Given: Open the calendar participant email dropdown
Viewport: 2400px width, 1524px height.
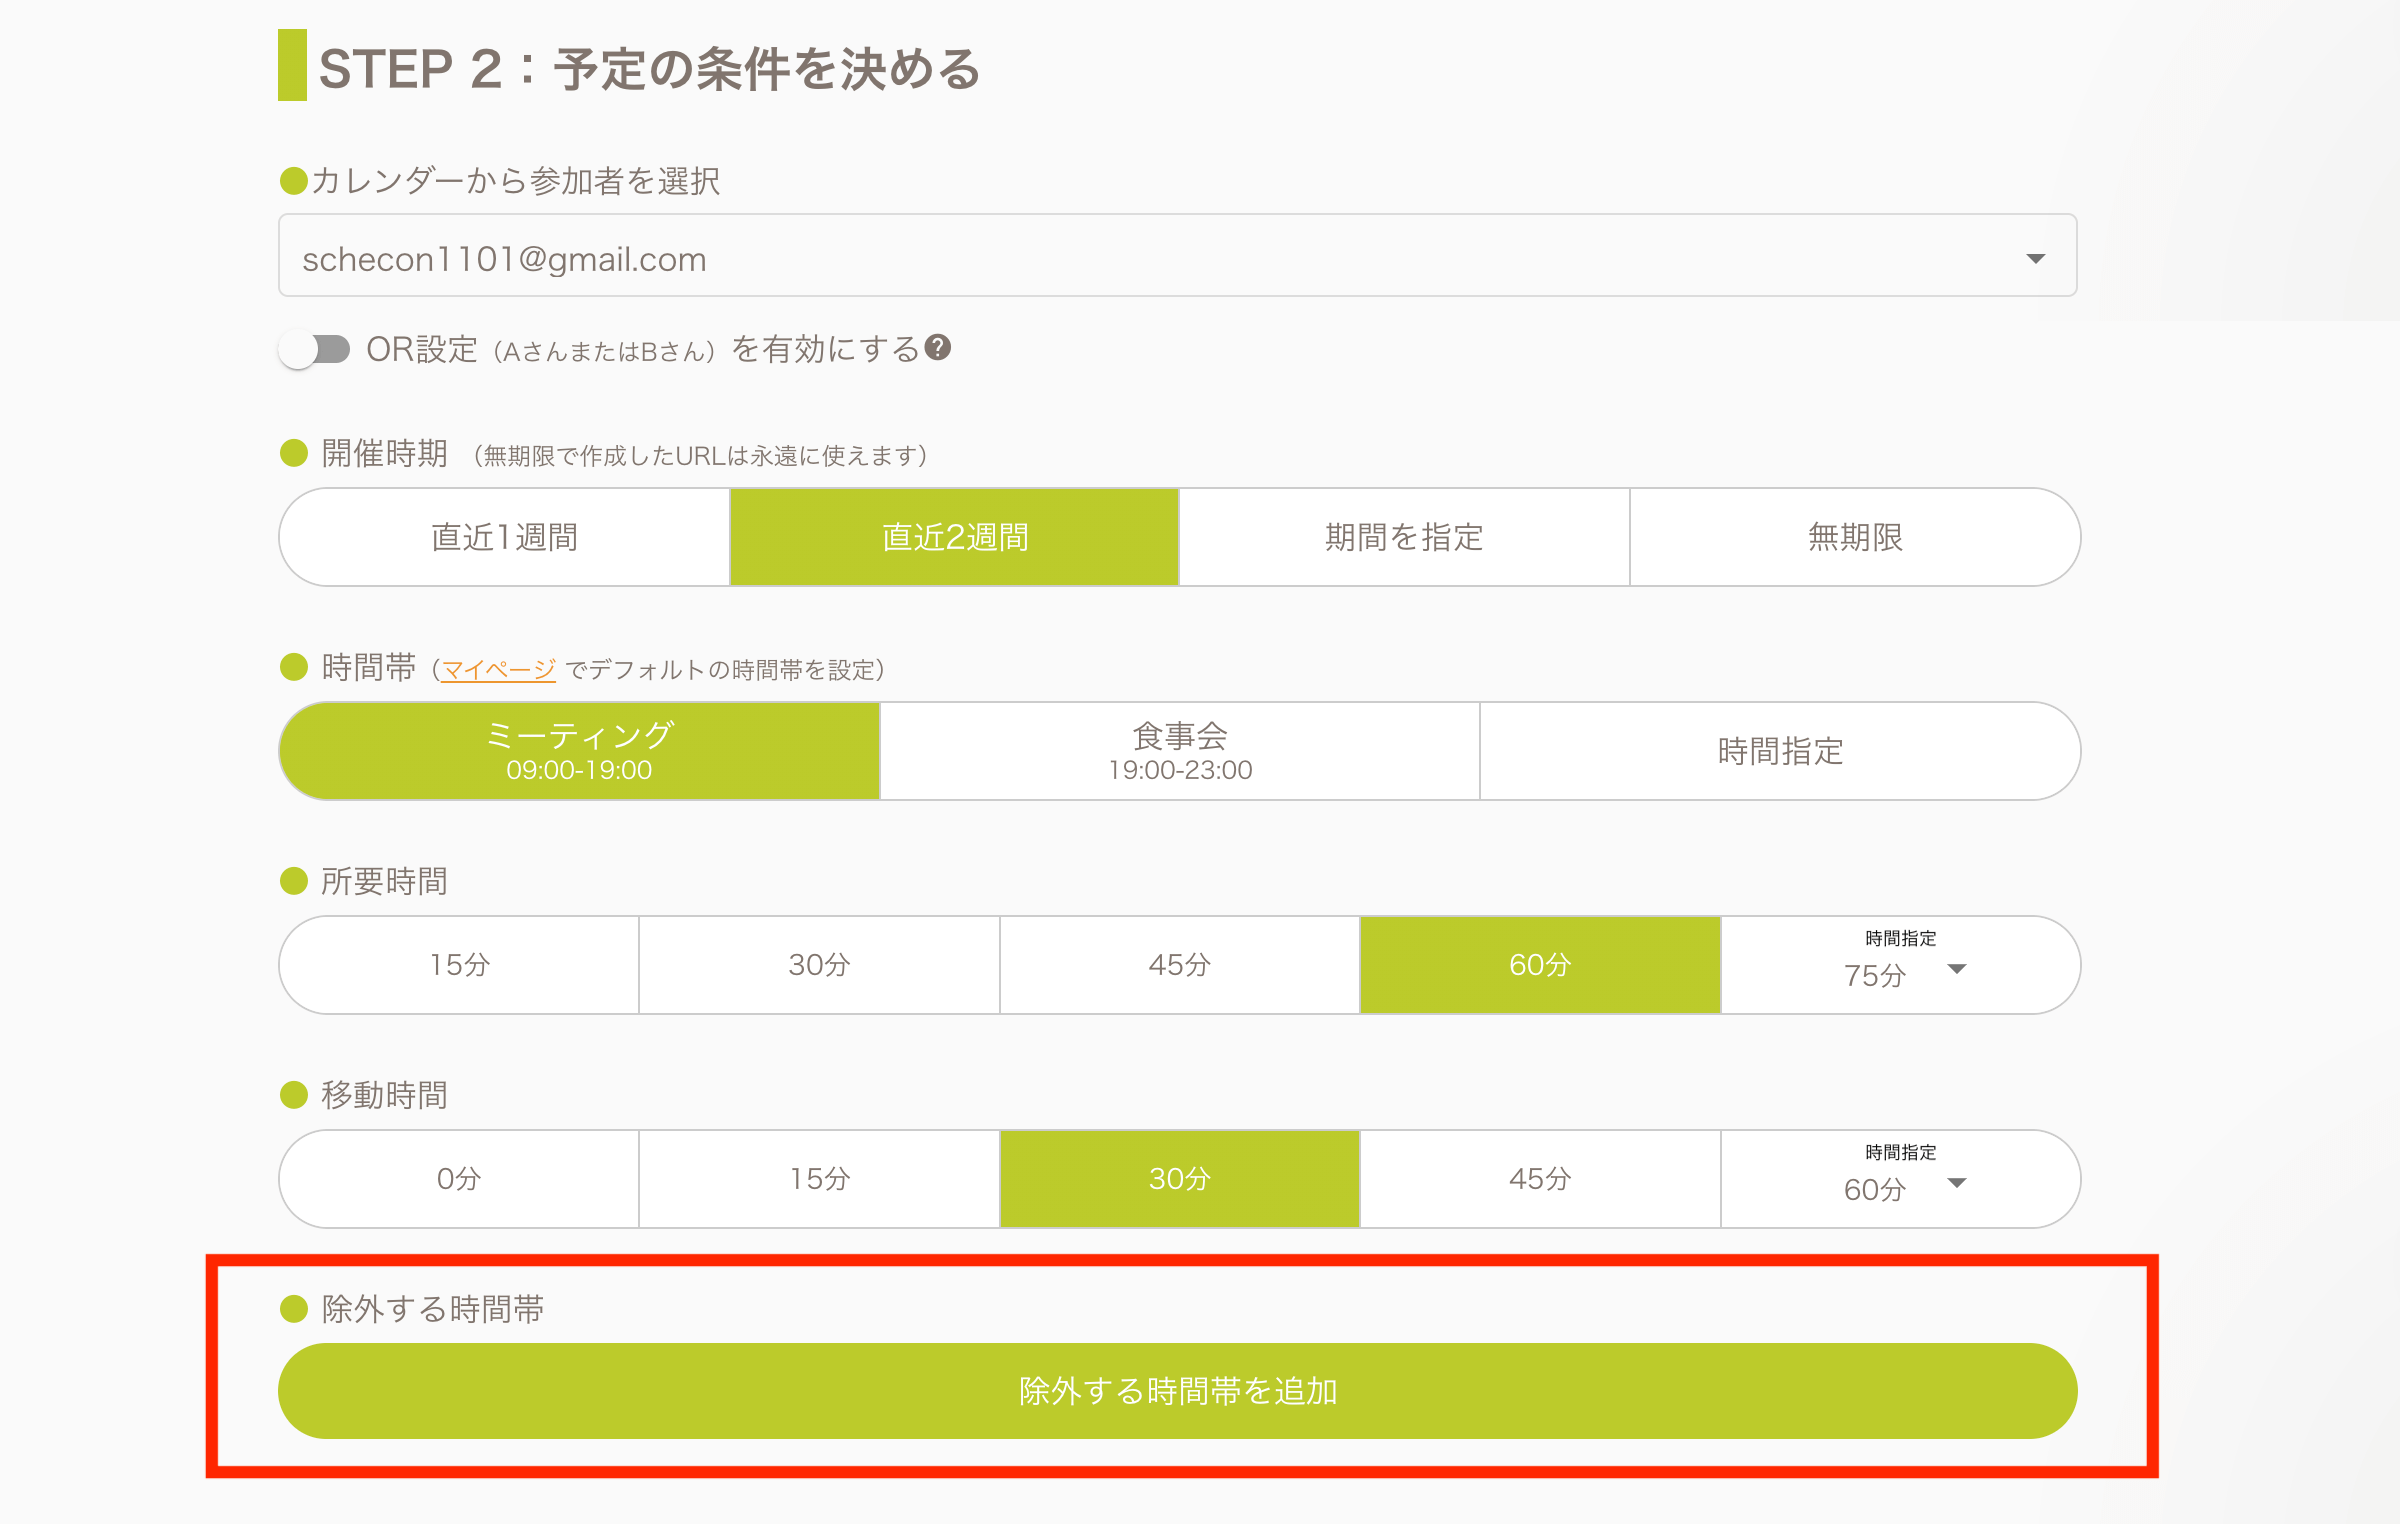Looking at the screenshot, I should coord(1176,257).
